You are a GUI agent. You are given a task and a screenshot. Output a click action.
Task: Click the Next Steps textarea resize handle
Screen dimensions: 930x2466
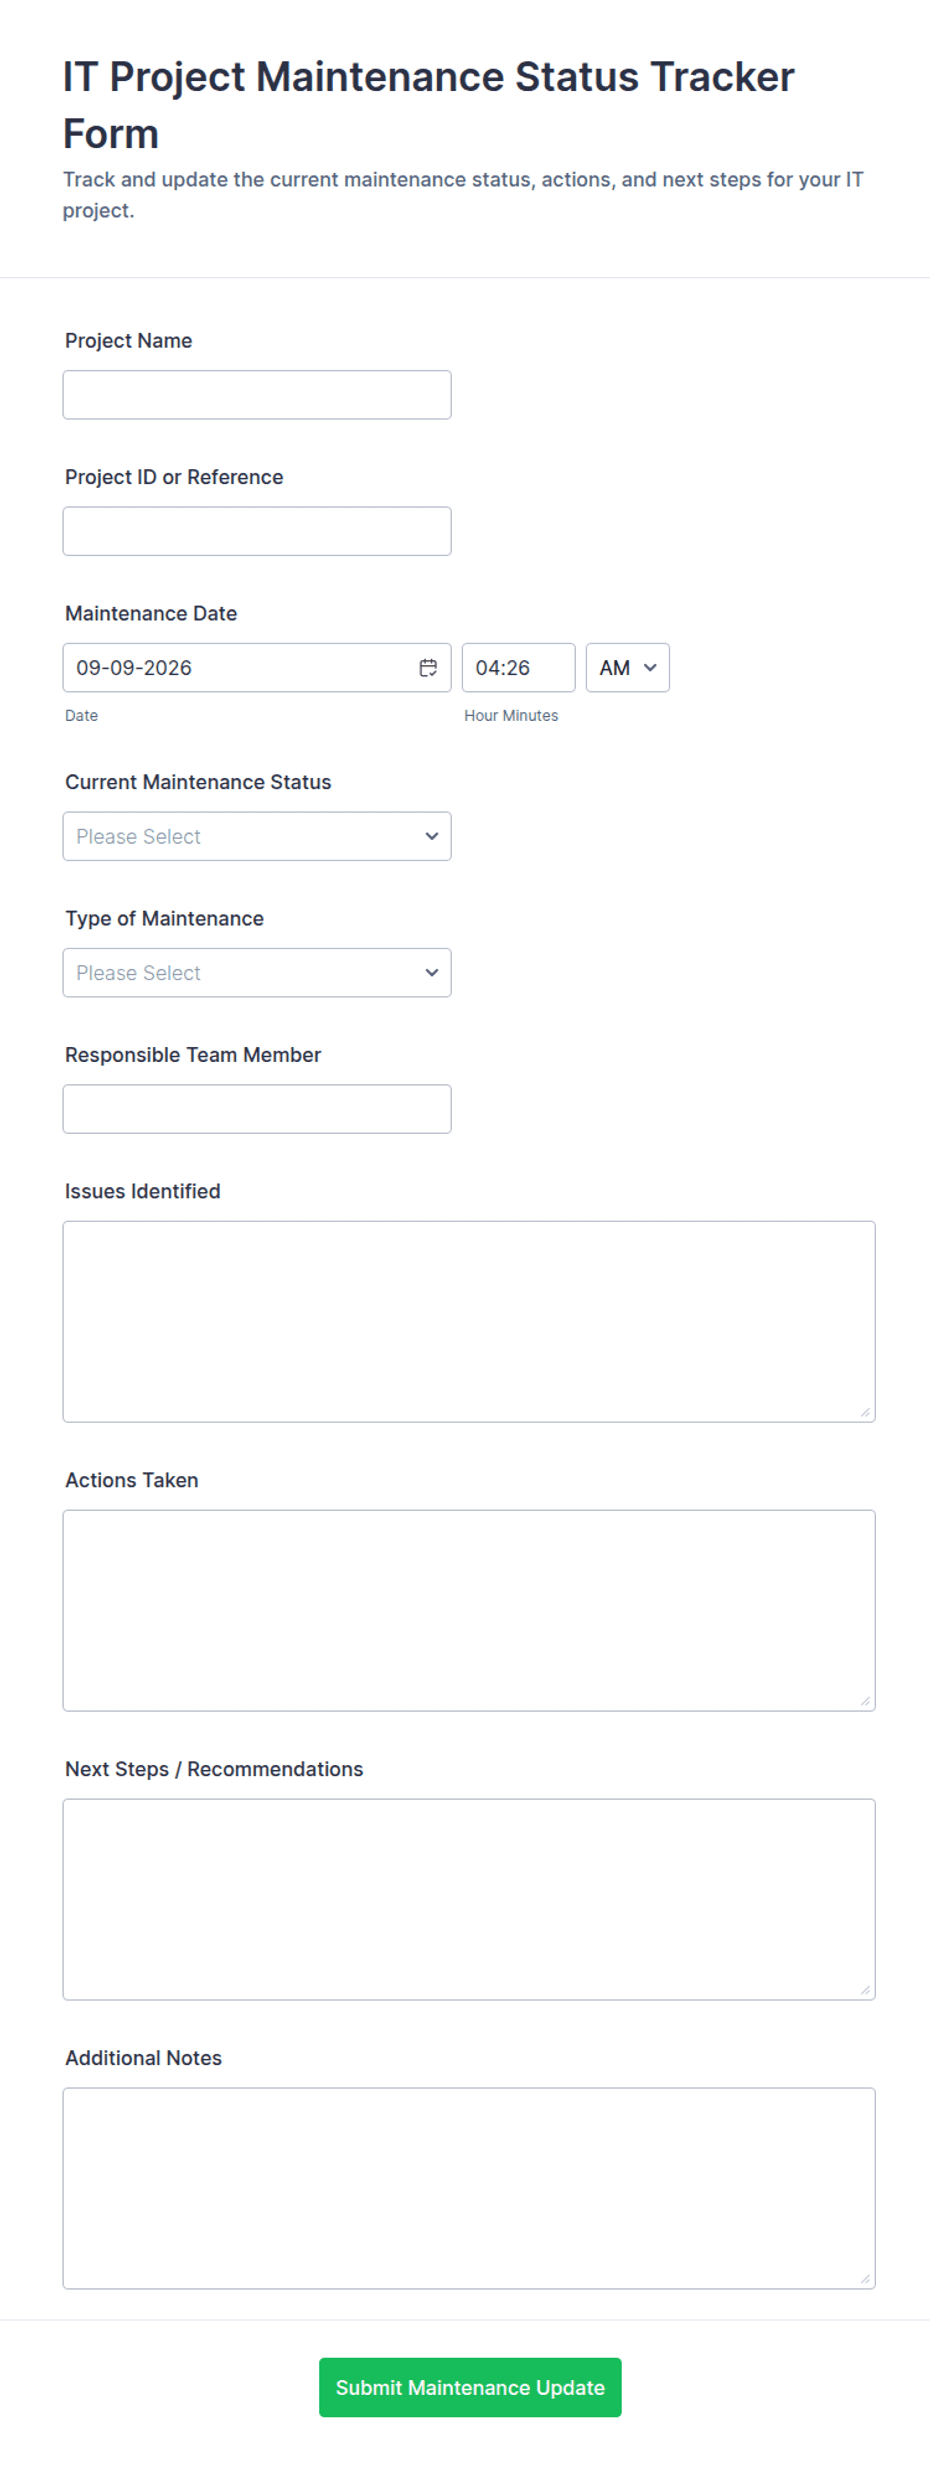point(865,1990)
